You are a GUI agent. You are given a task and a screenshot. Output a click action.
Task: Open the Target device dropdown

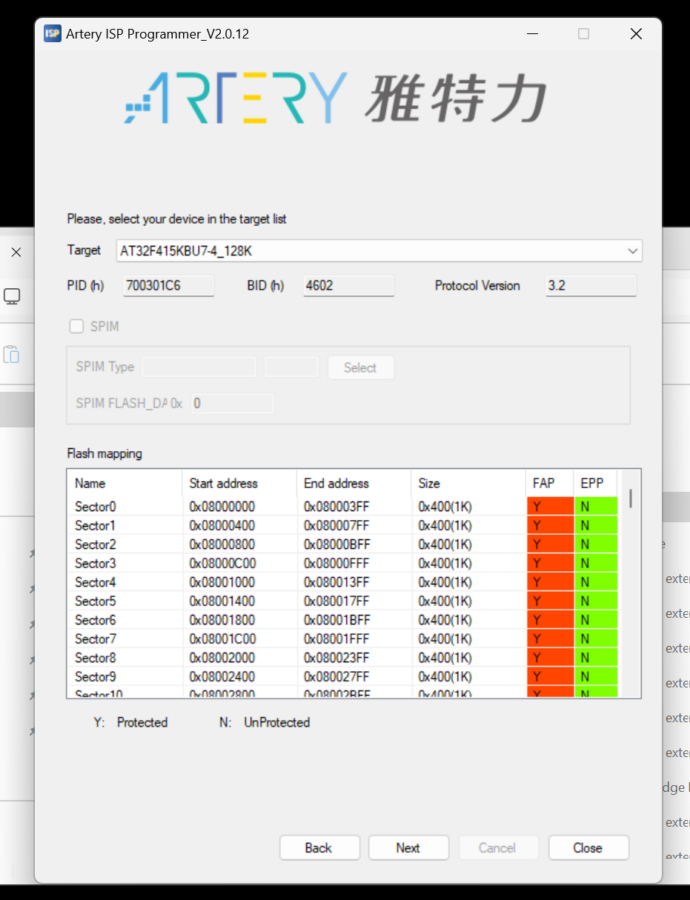(379, 251)
